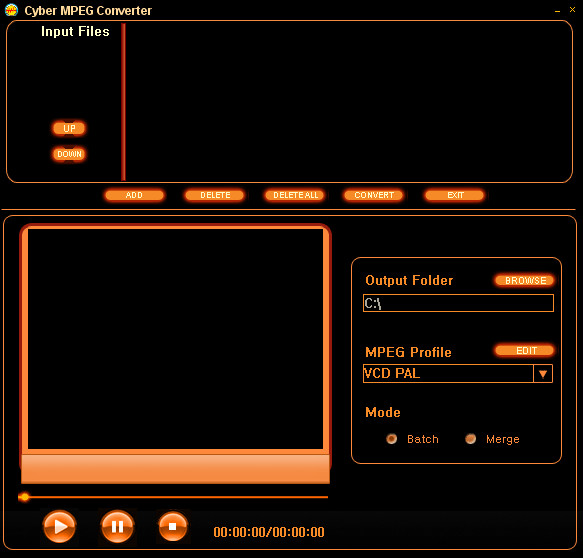Browse for the output folder

(x=525, y=280)
